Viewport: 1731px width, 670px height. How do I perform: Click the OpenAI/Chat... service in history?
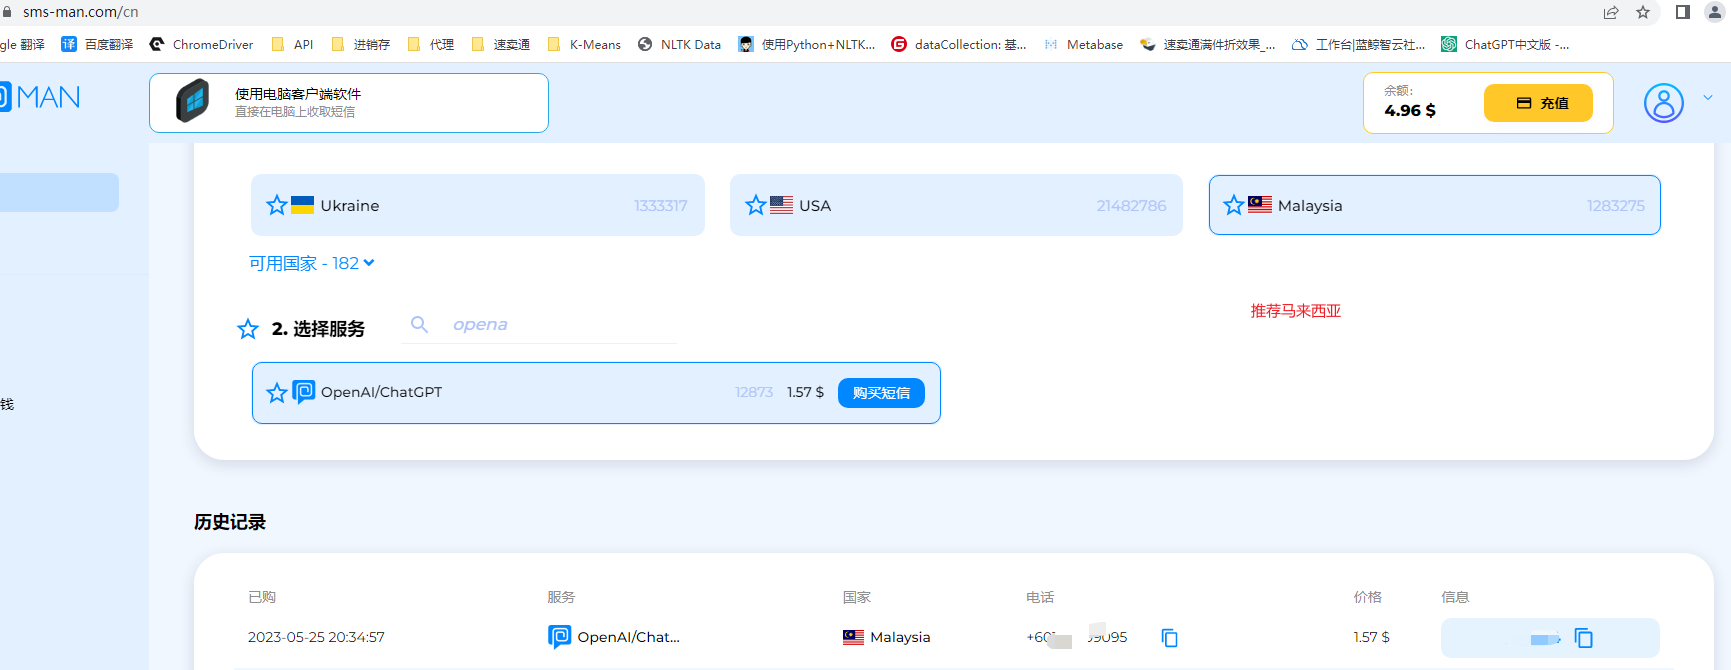coord(614,637)
